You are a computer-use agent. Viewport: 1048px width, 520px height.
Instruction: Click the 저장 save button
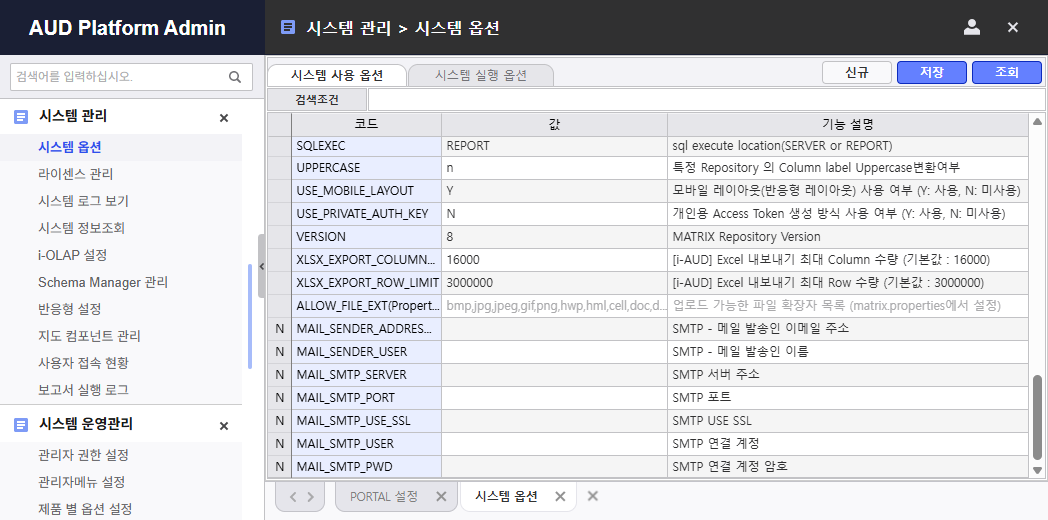coord(931,73)
